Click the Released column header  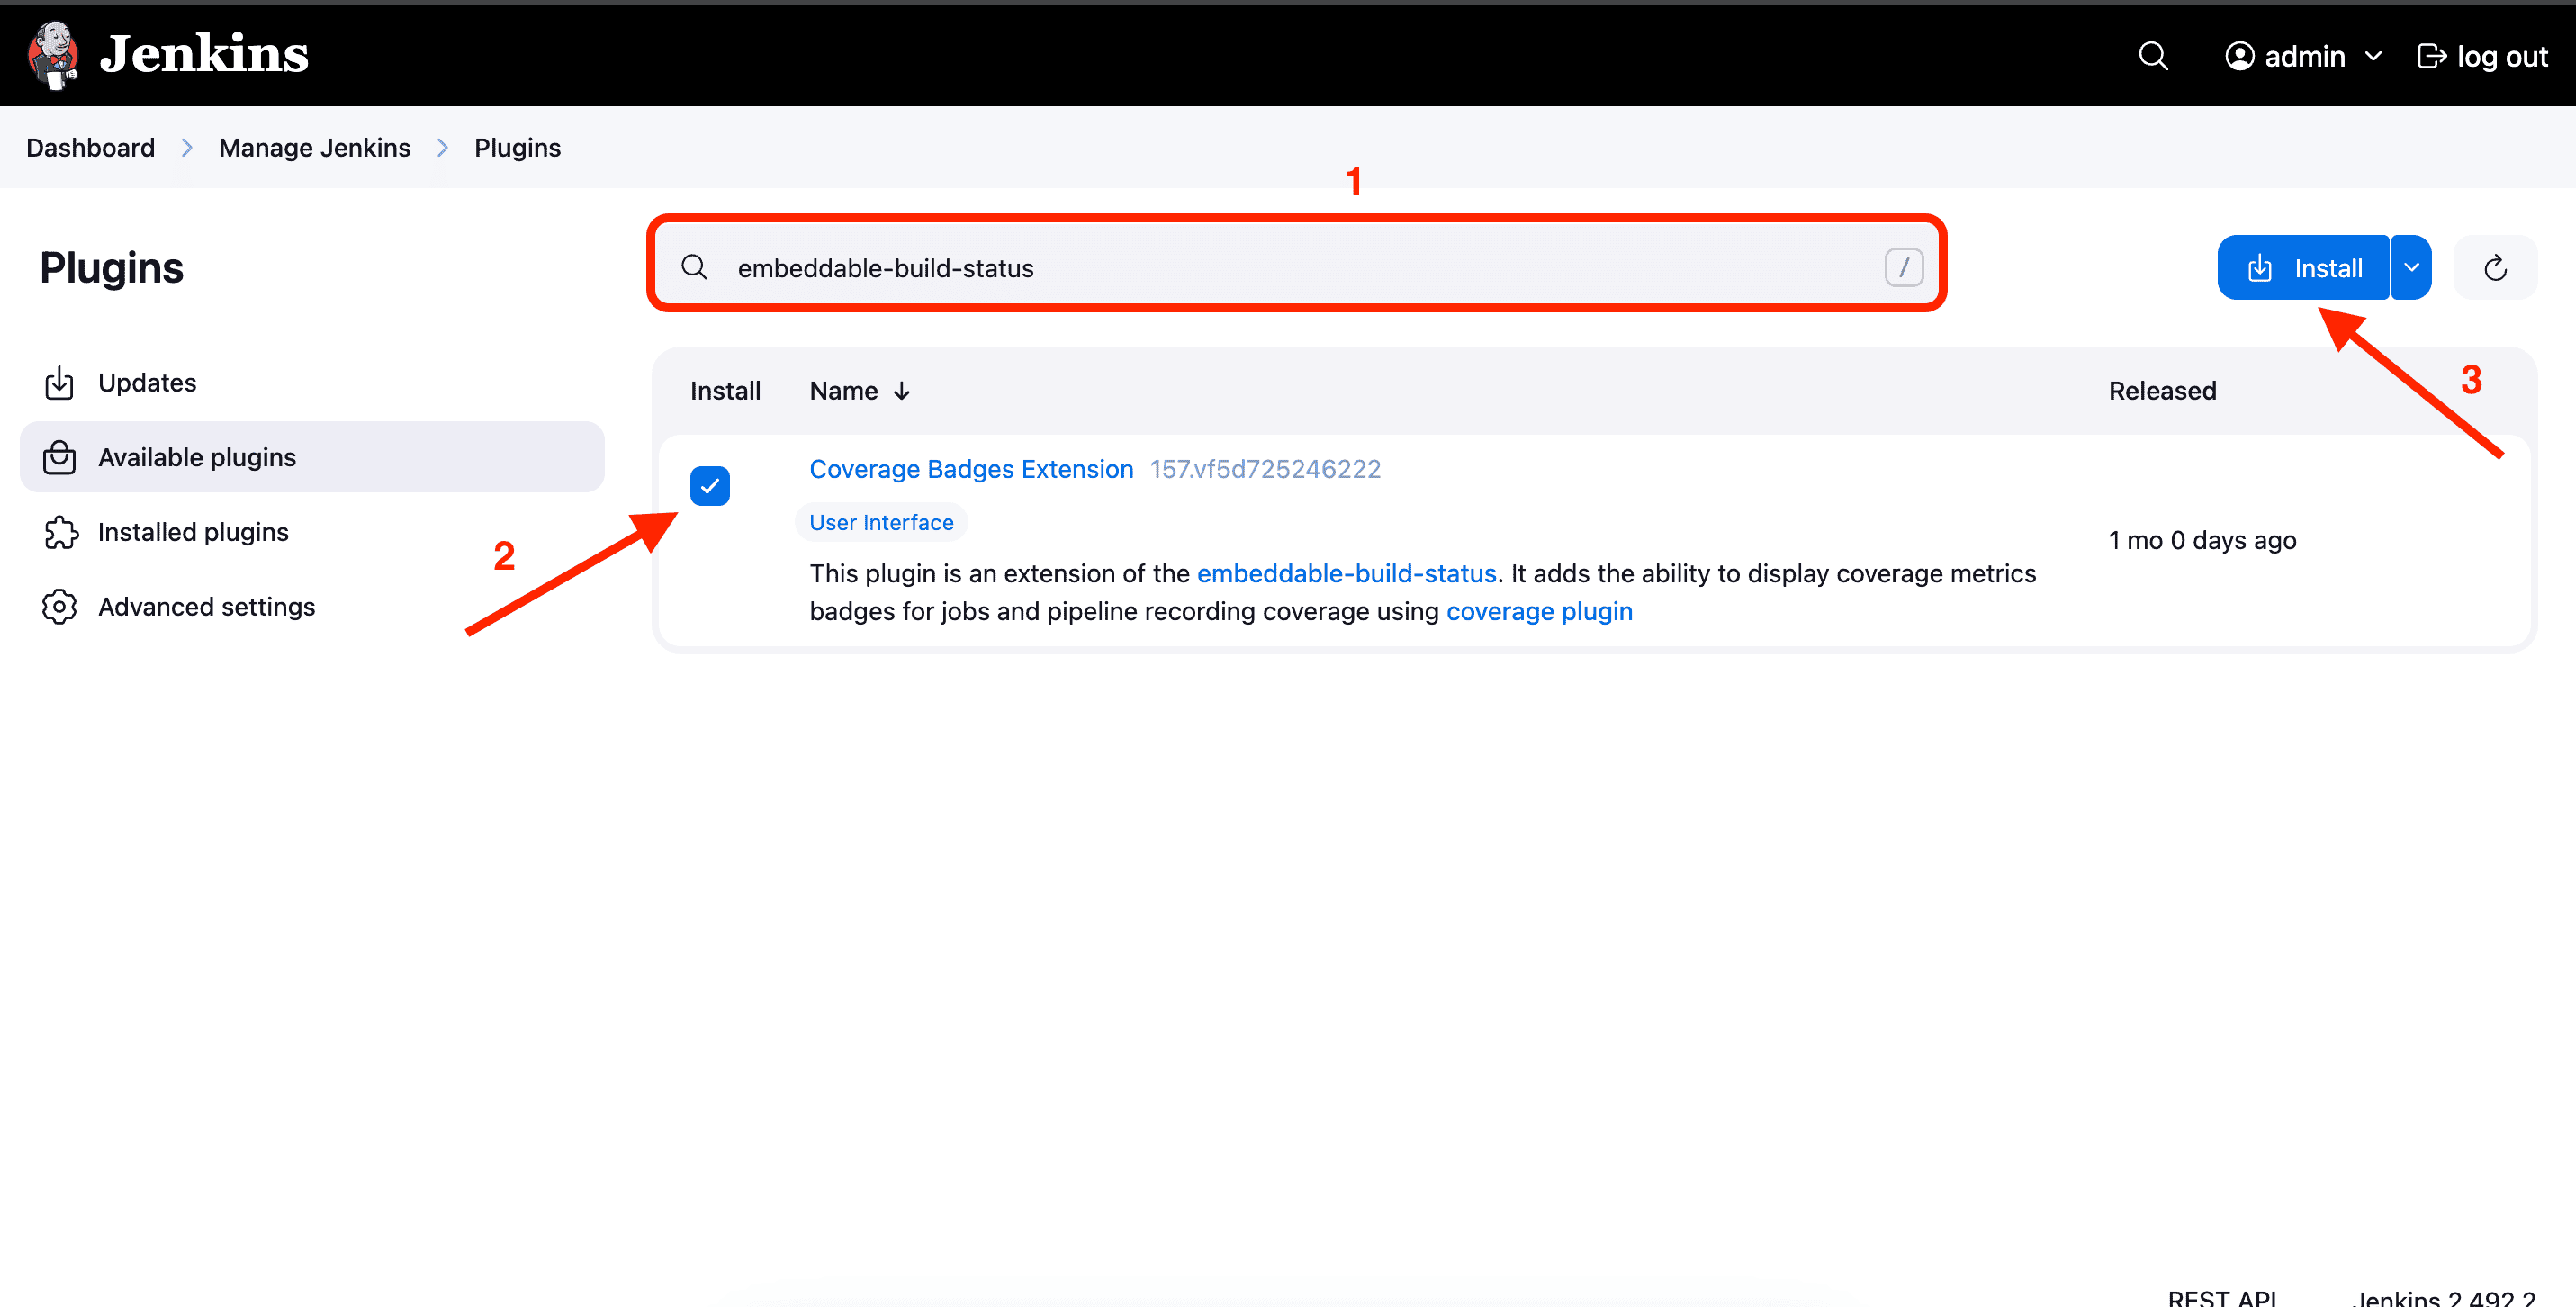pos(2162,391)
